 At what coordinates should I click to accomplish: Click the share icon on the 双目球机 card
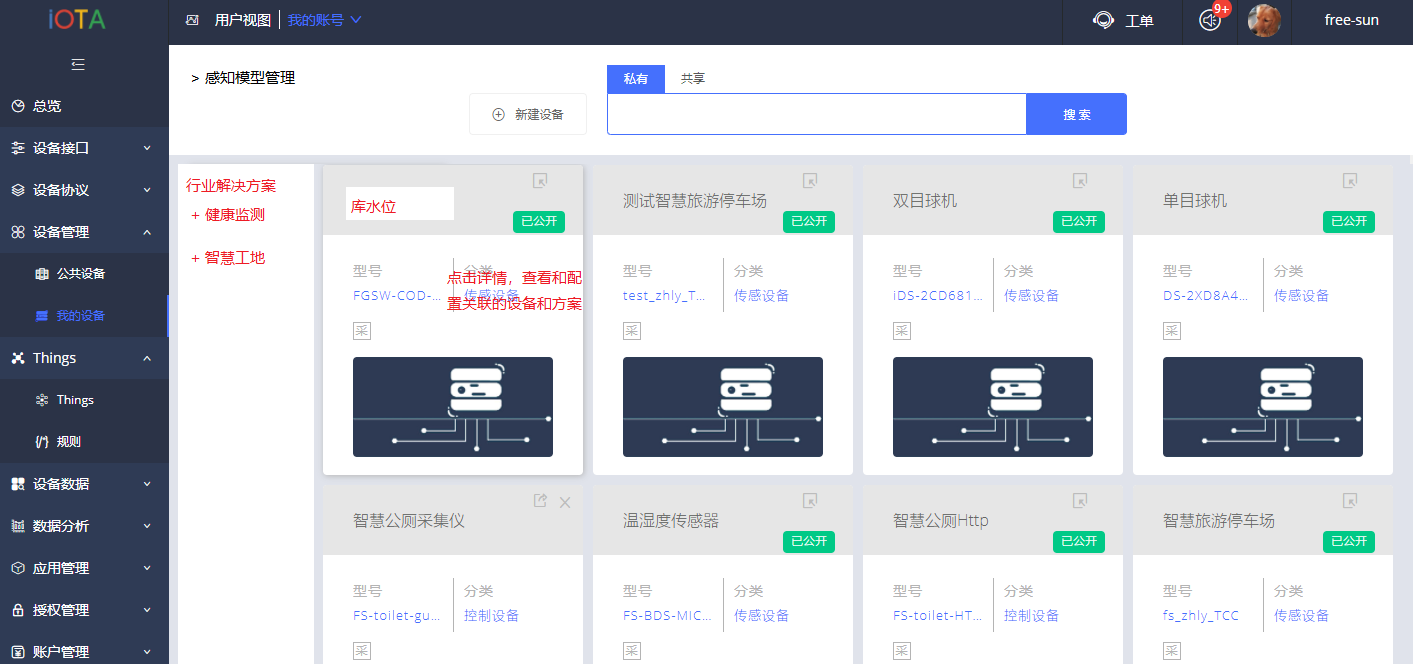click(1080, 181)
